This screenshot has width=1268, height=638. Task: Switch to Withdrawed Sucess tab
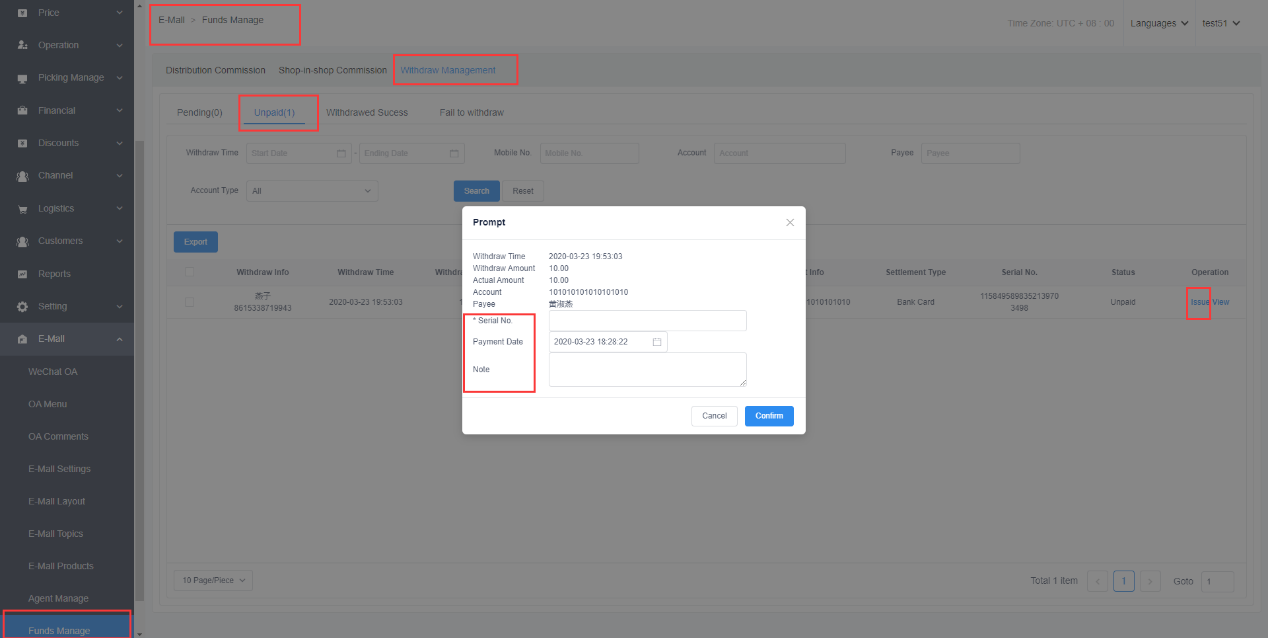pyautogui.click(x=366, y=113)
